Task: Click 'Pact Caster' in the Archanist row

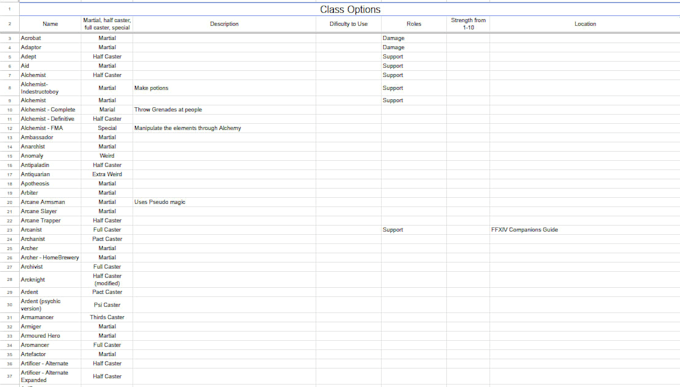Action: coord(107,239)
